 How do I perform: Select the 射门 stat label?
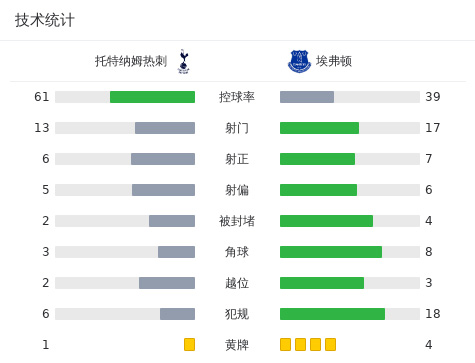(x=237, y=128)
